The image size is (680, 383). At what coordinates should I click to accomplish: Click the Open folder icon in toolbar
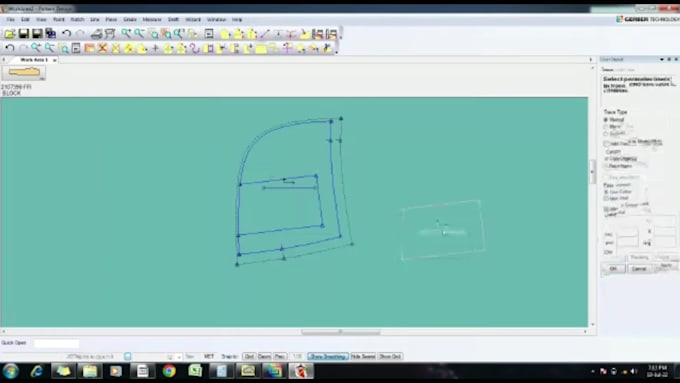point(10,33)
